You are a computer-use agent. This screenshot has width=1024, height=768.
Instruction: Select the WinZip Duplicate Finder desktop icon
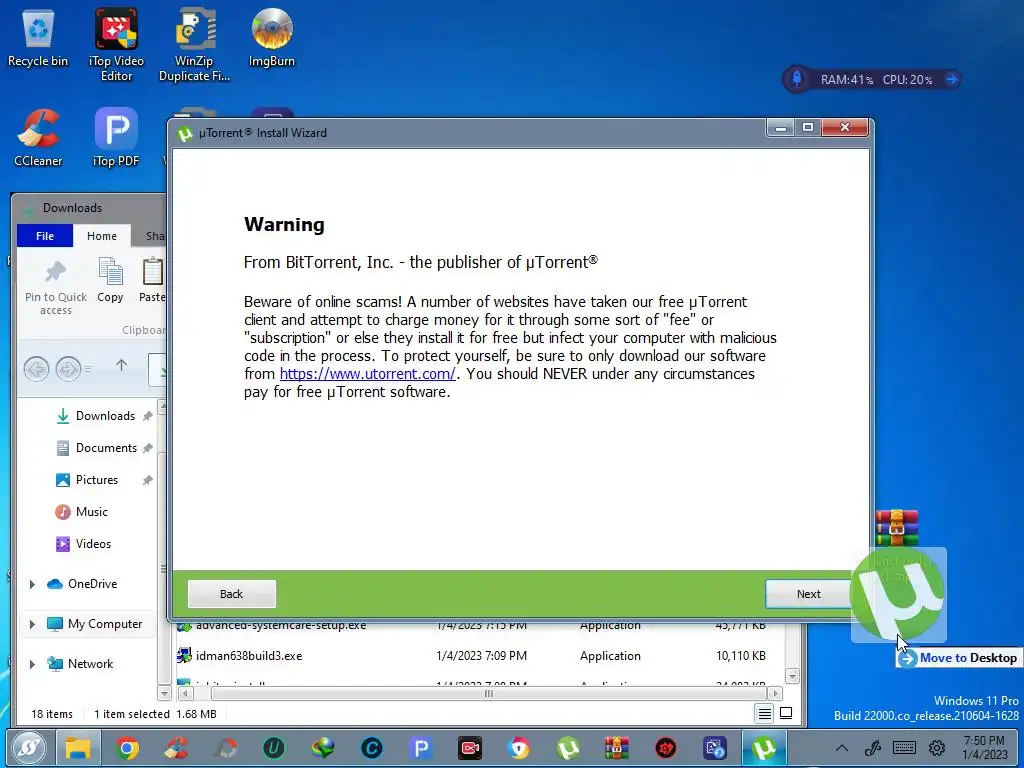pos(195,44)
